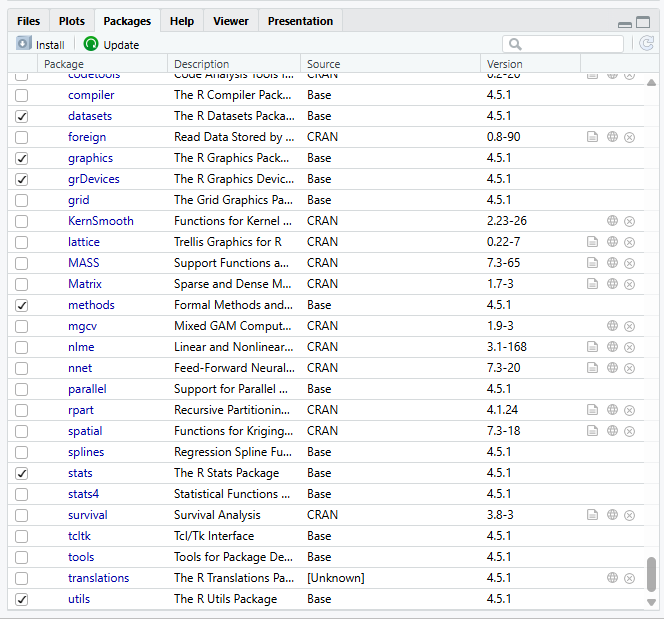Remove the lattice package

click(630, 242)
